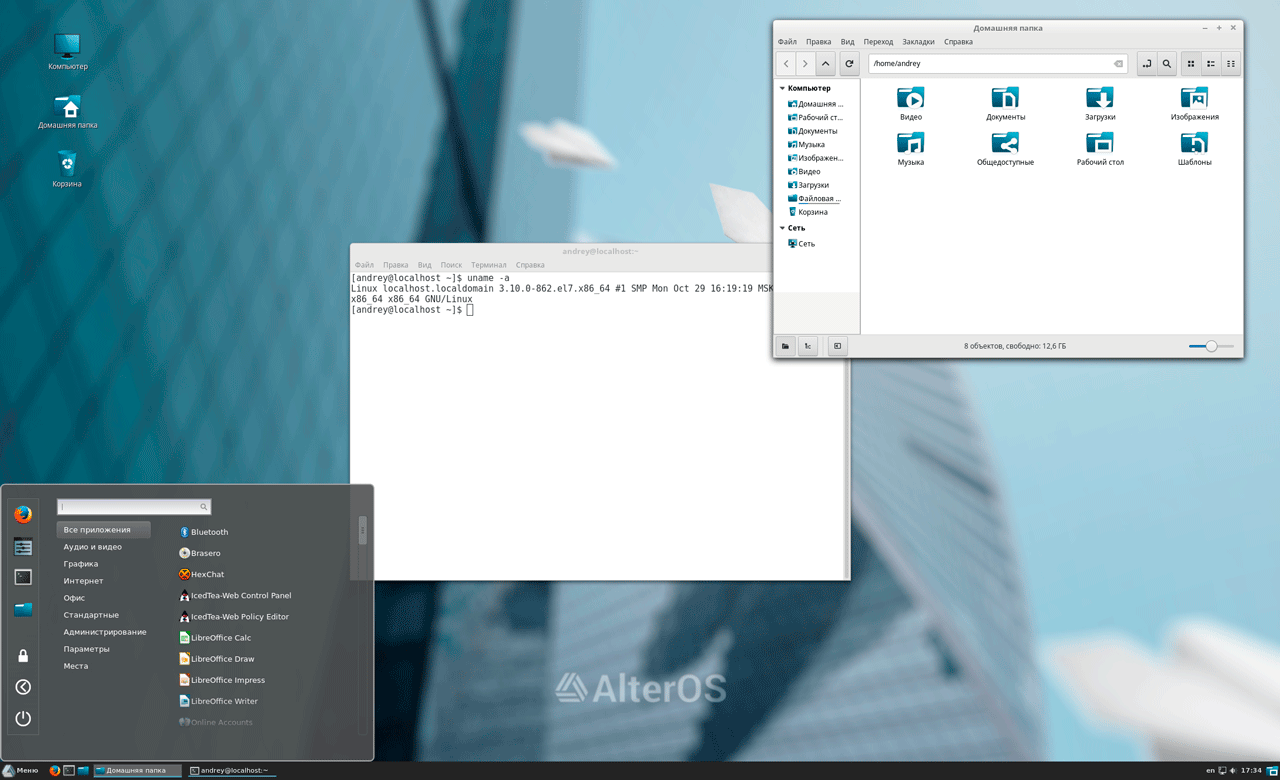This screenshot has width=1280, height=780.
Task: Lock the screen using the padlock icon
Action: pos(23,656)
